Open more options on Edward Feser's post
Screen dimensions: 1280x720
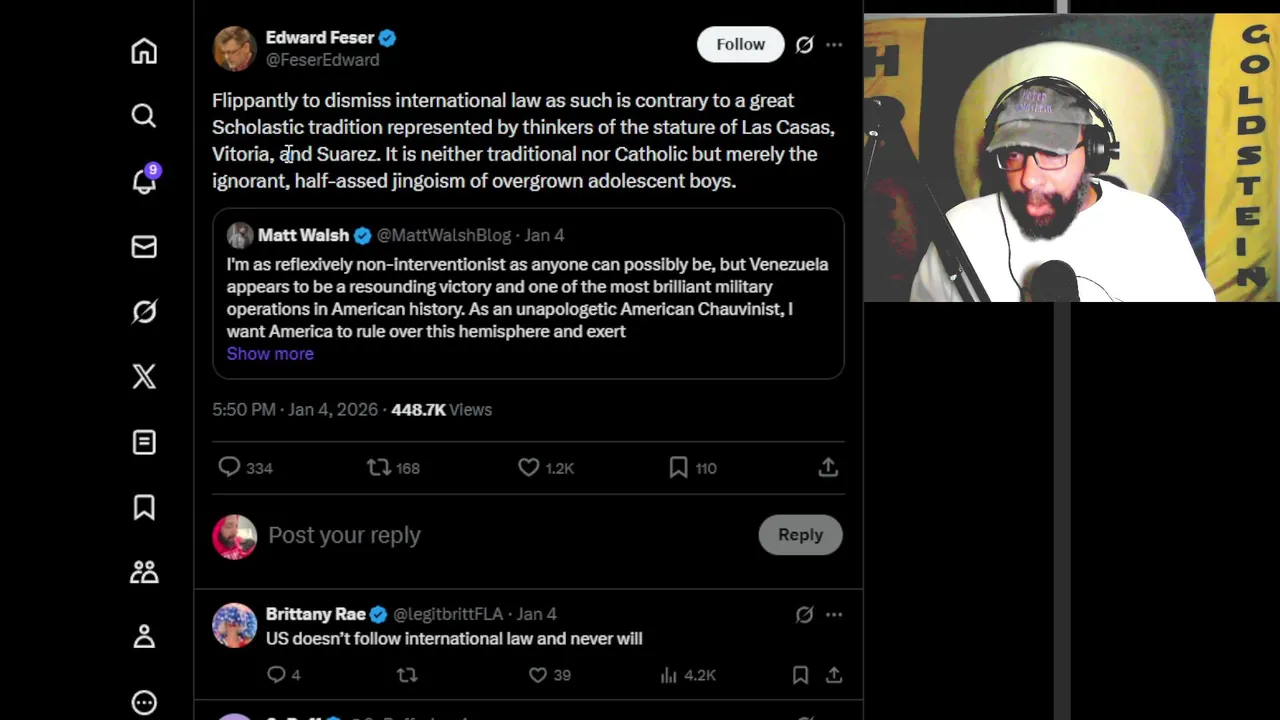click(834, 45)
